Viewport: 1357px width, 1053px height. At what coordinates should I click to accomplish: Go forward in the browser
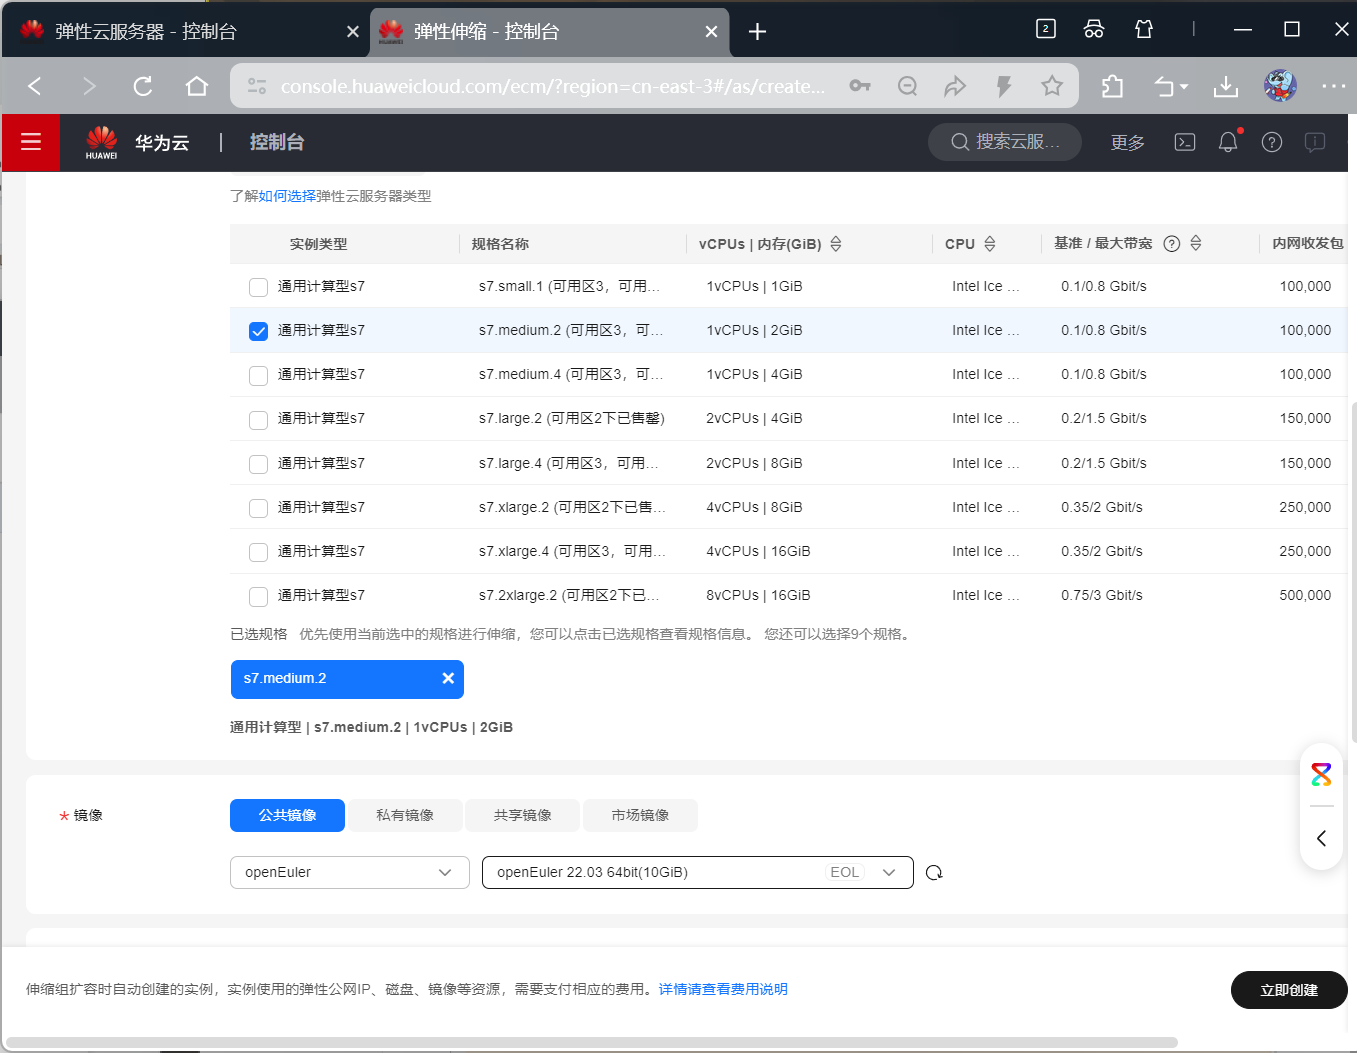89,86
